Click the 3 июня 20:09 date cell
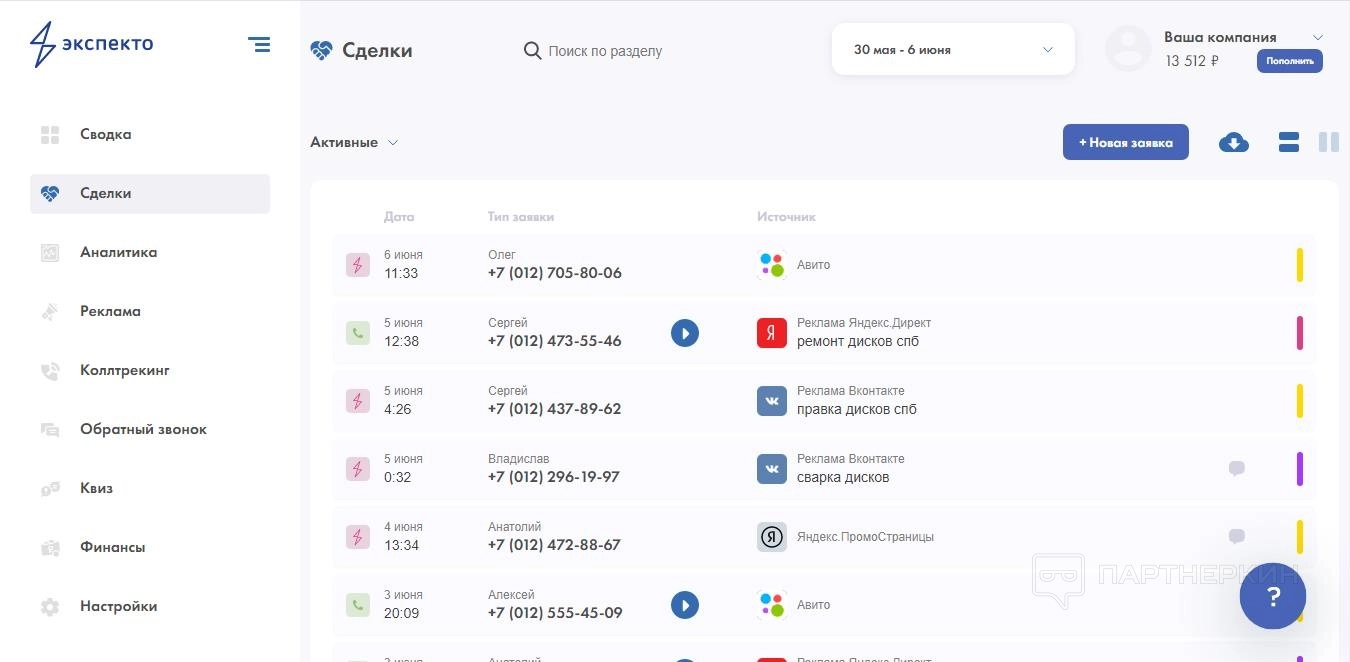This screenshot has height=662, width=1350. pos(404,604)
